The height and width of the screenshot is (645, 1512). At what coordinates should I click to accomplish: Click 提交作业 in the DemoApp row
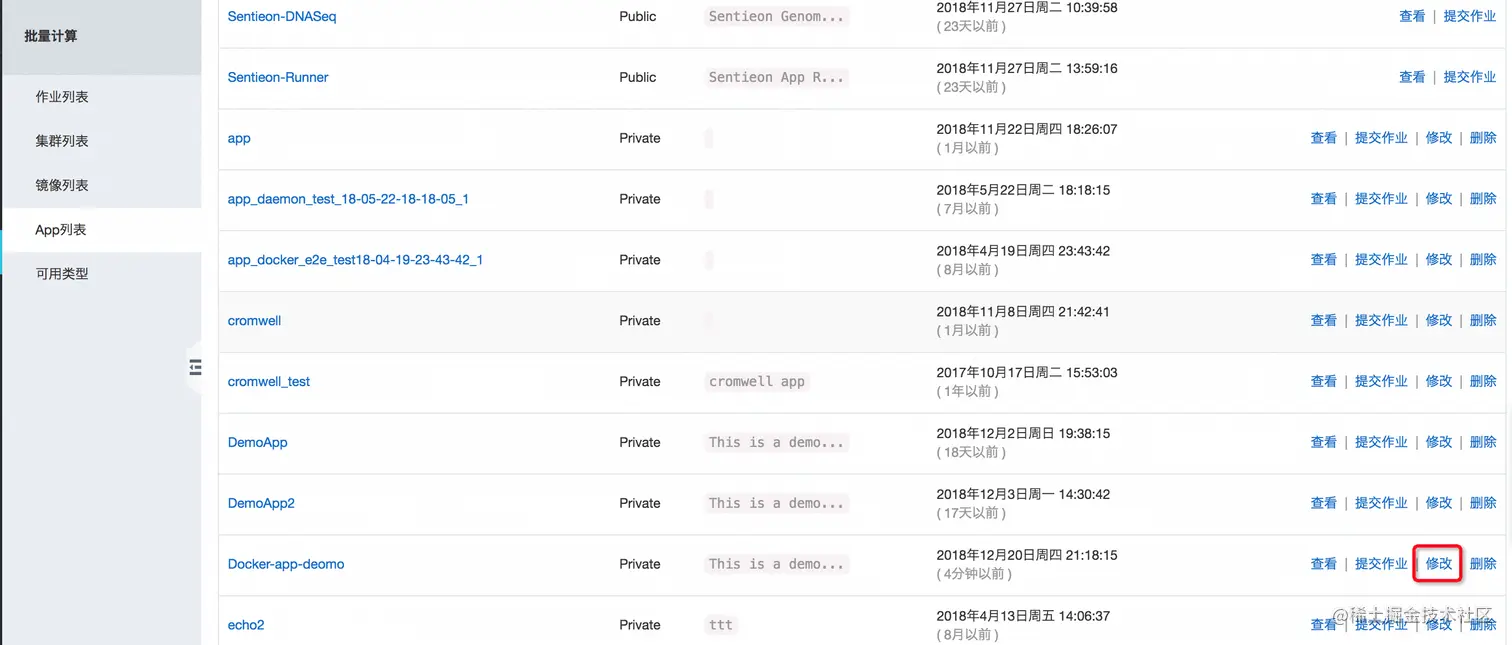click(1381, 442)
